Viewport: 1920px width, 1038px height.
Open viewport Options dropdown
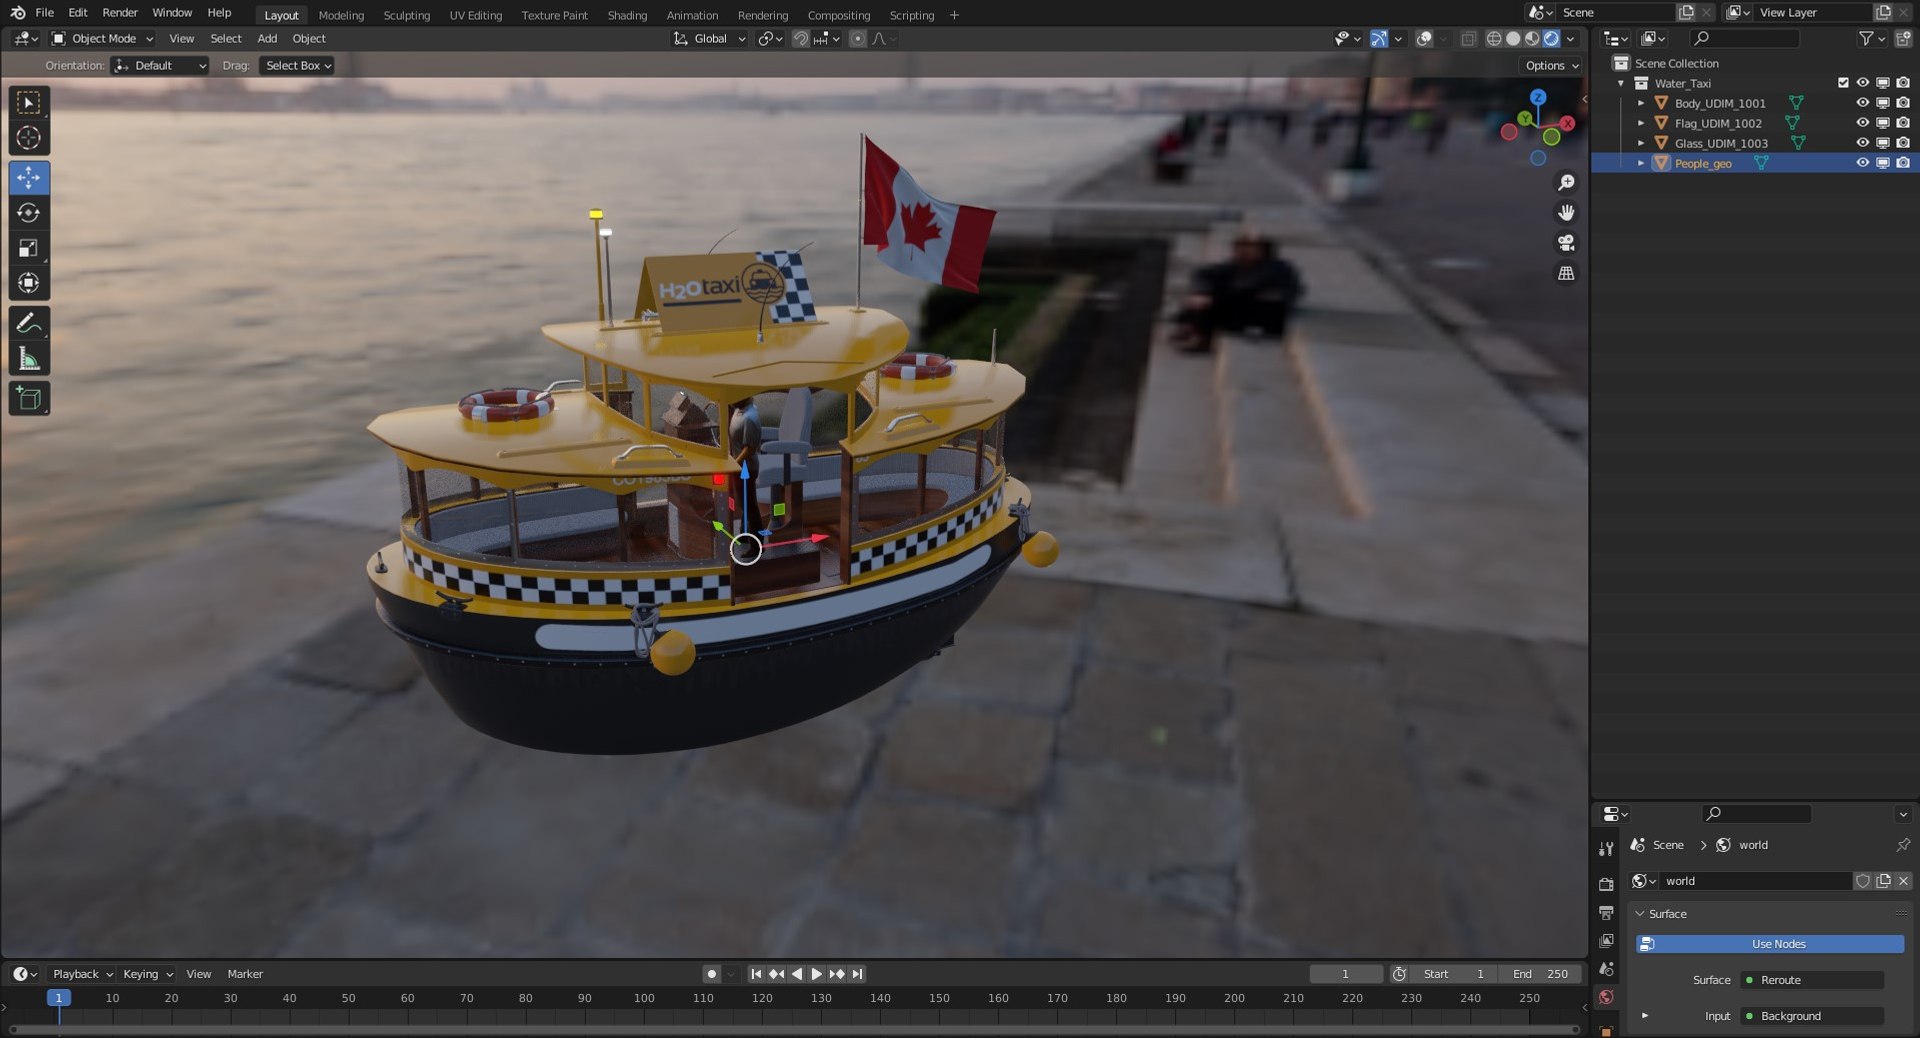1552,66
